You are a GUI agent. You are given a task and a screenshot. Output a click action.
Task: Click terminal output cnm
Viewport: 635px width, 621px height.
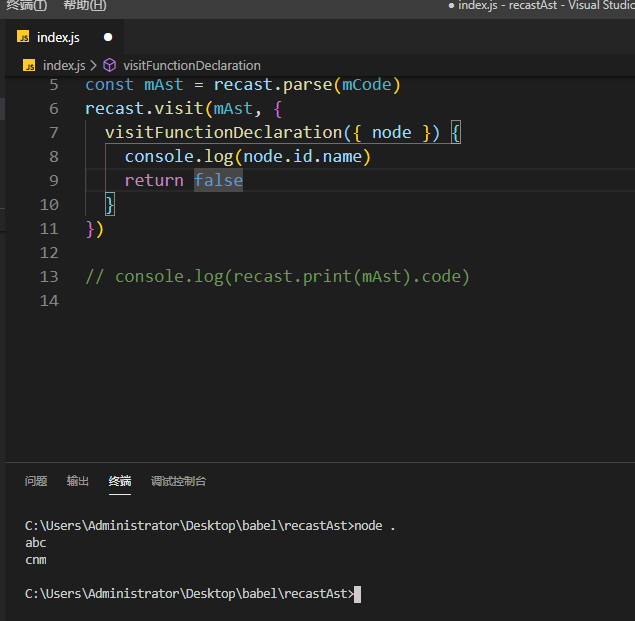point(36,560)
